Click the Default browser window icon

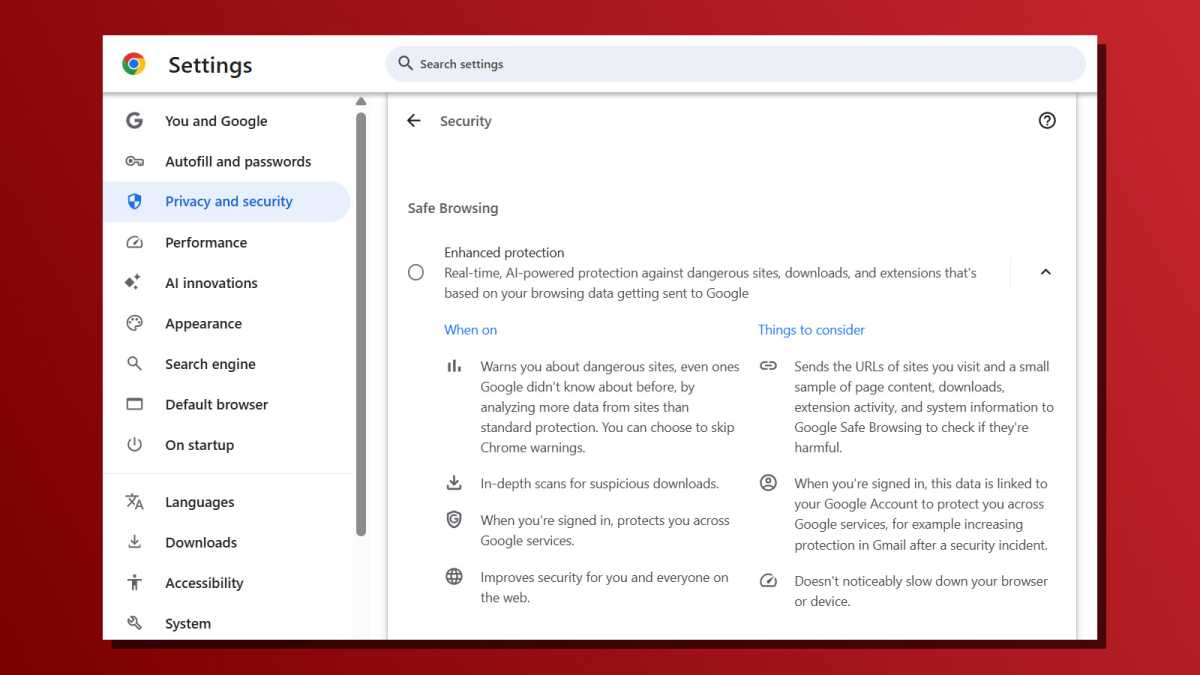click(135, 404)
